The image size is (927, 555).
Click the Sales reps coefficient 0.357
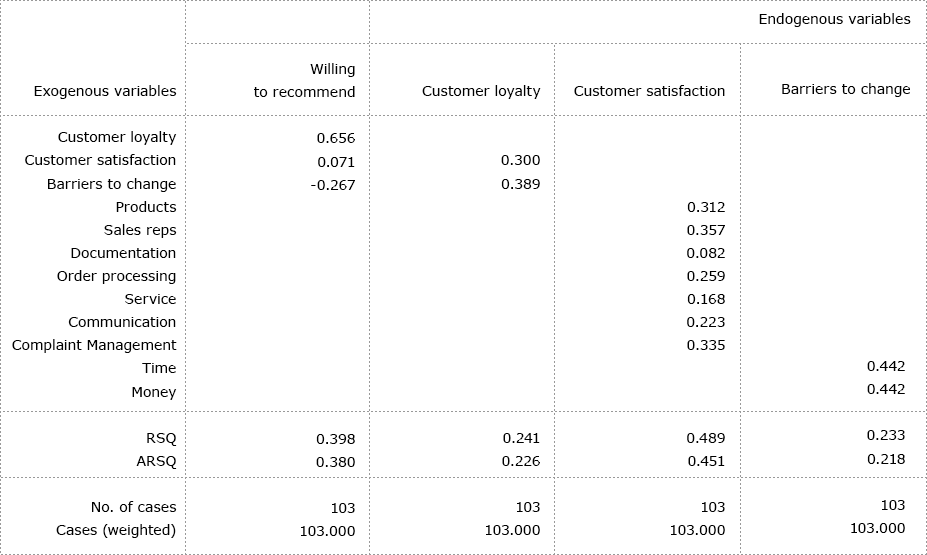click(706, 230)
